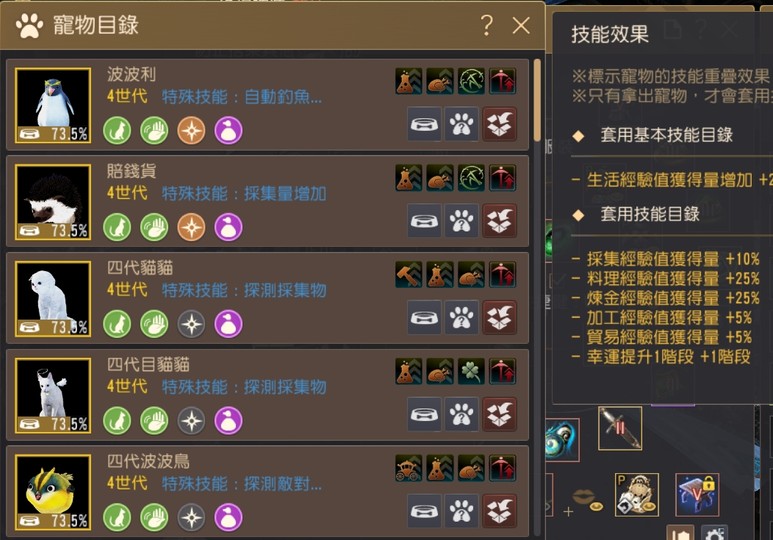This screenshot has height=540, width=773.
Task: Click the 特殊技能：自動釣魚 text of 波波利
Action: (x=242, y=97)
